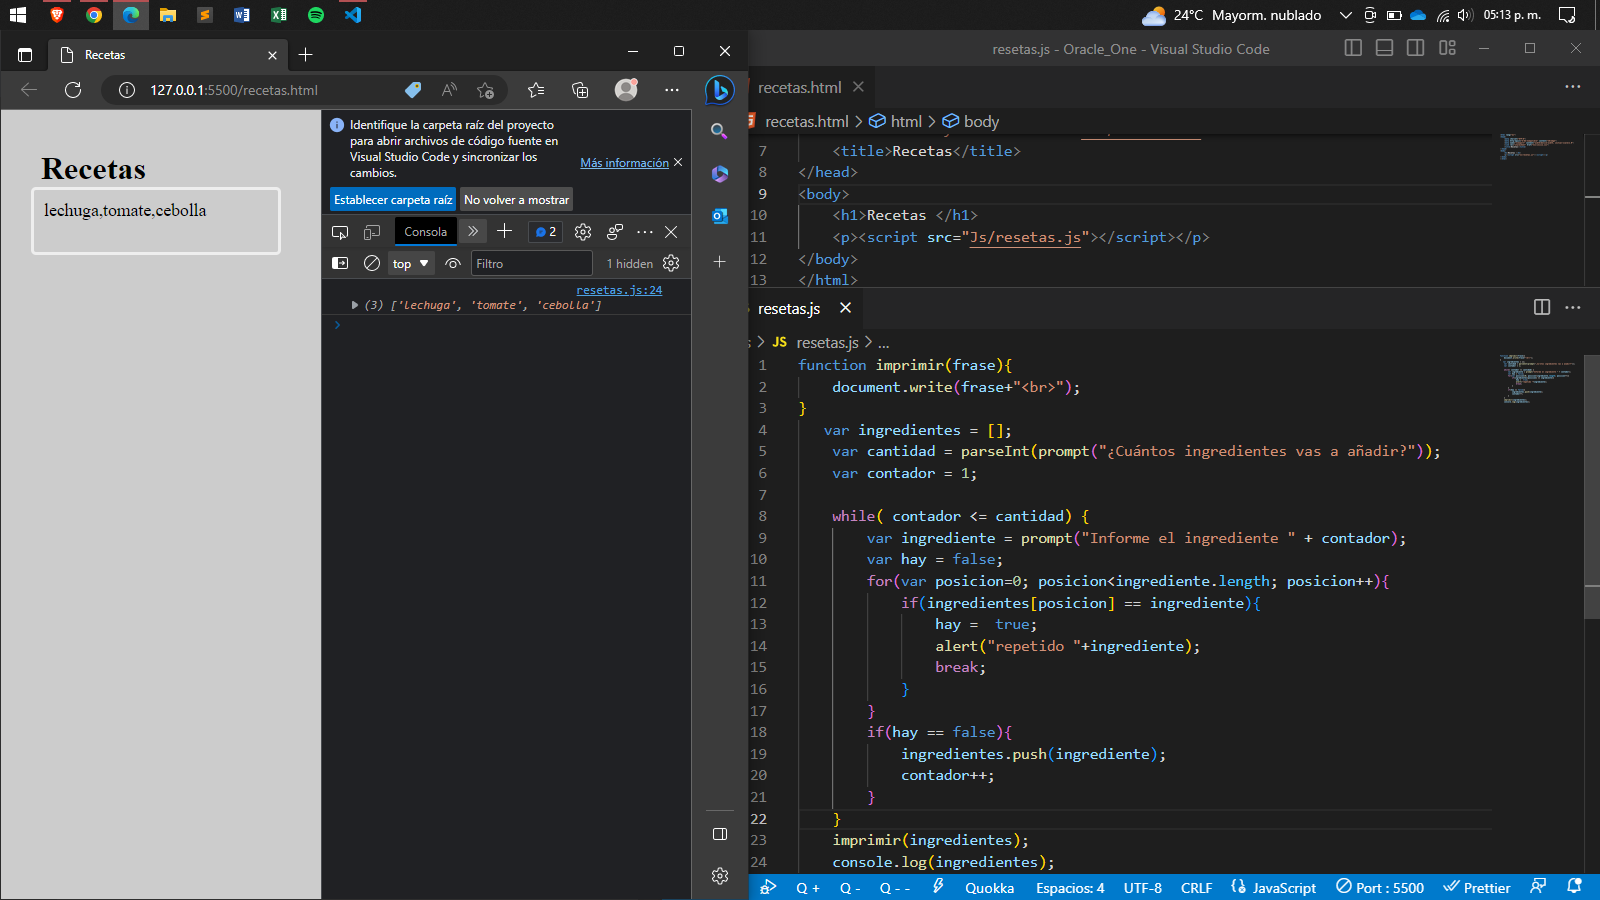Select the Consola tab in DevTools

click(x=426, y=232)
